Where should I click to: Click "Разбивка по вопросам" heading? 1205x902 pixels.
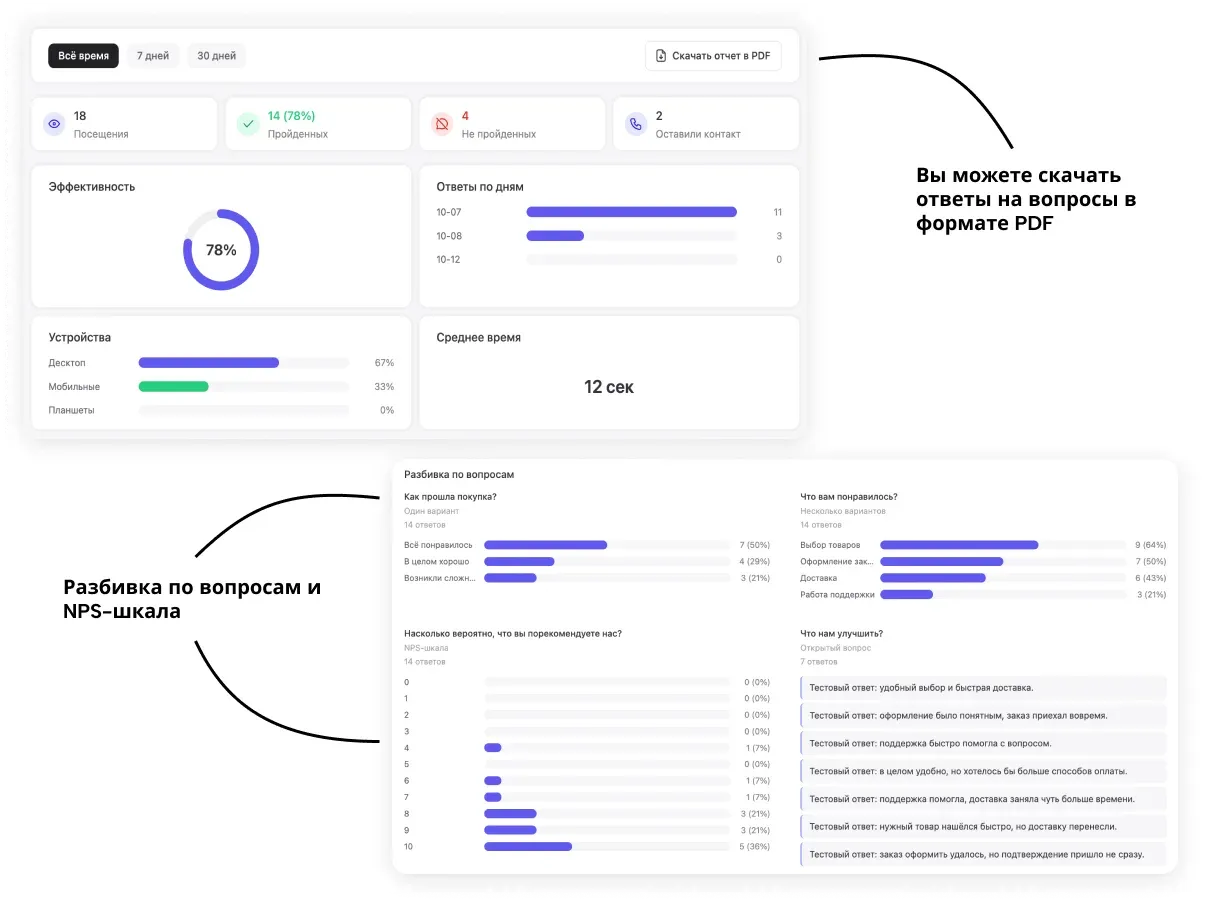coord(459,474)
